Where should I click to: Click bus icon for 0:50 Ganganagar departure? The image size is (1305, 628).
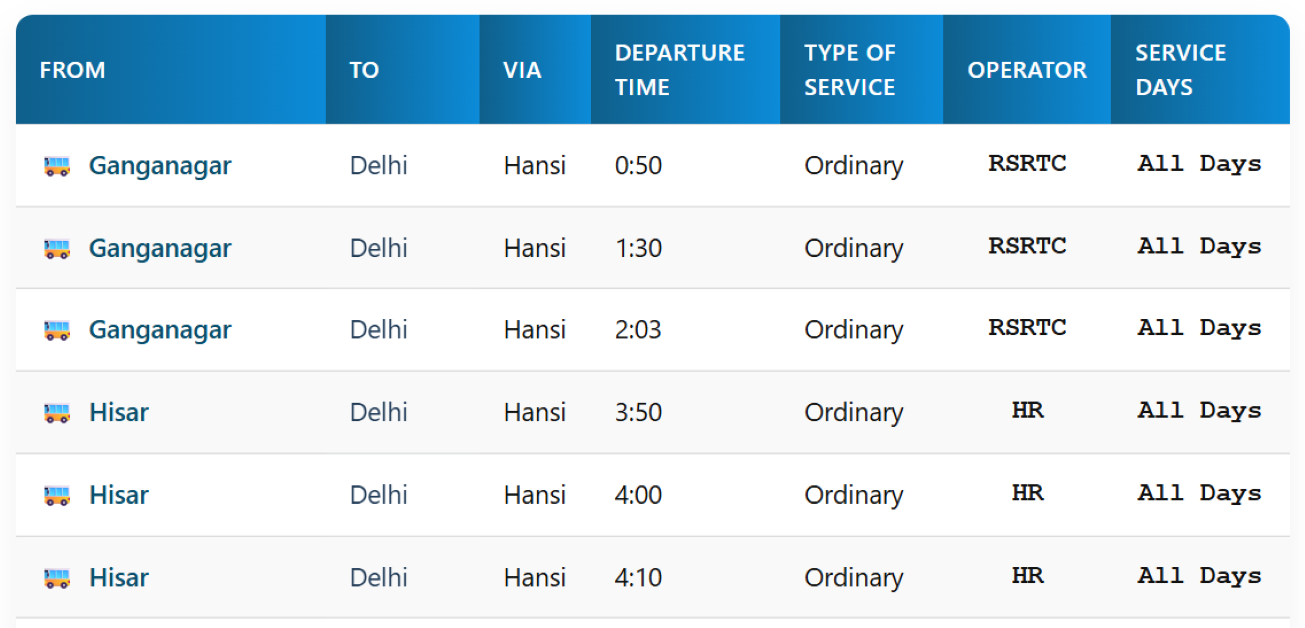coord(57,166)
